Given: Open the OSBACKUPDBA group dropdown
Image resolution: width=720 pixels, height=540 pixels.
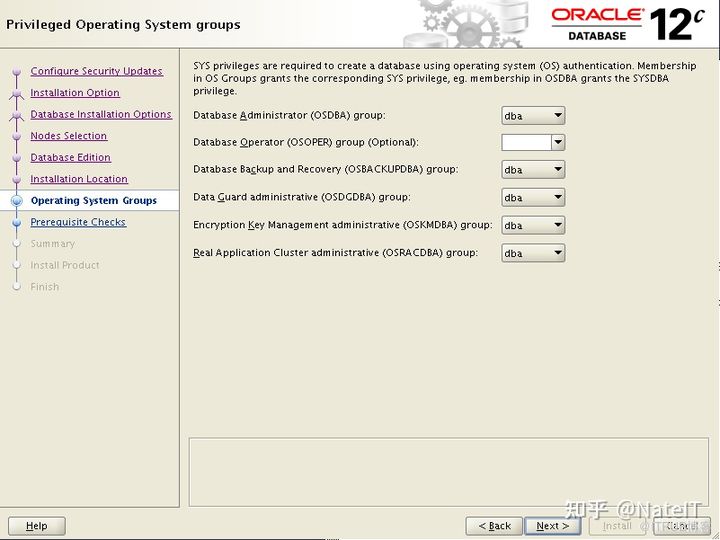Looking at the screenshot, I should tap(533, 169).
